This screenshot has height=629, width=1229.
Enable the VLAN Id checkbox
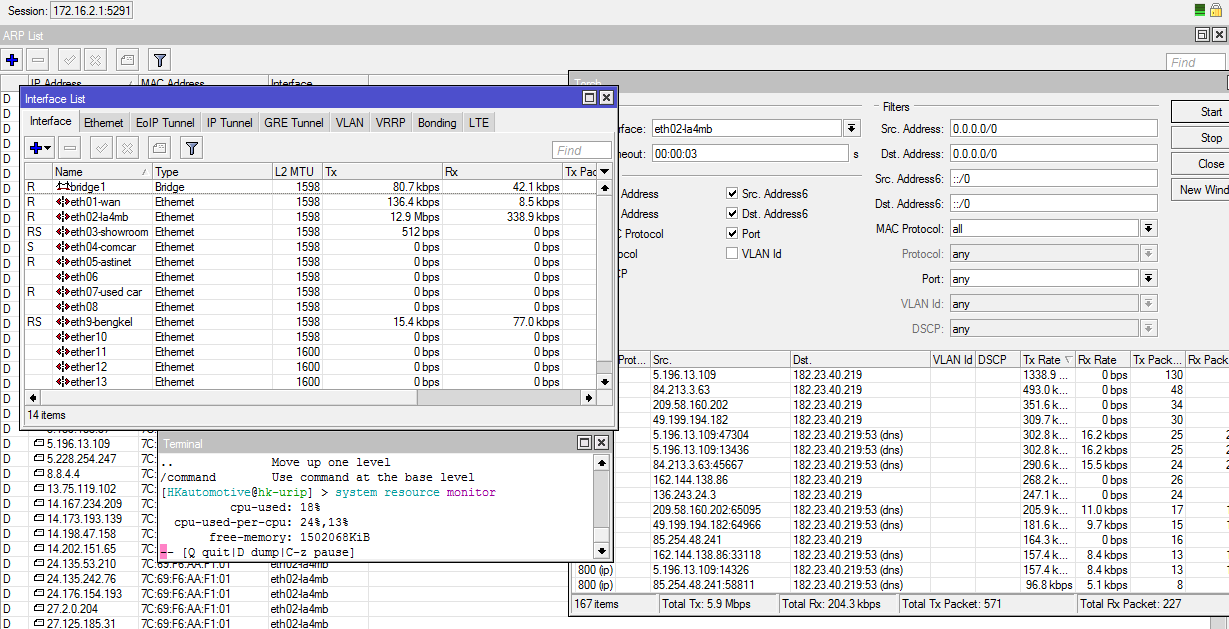[x=733, y=254]
